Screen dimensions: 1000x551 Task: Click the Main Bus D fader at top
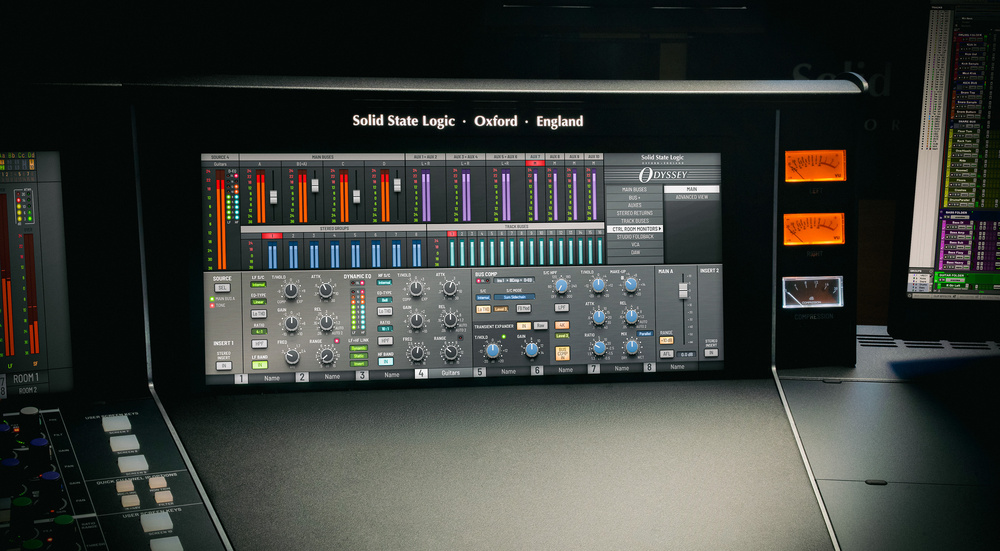coord(397,185)
